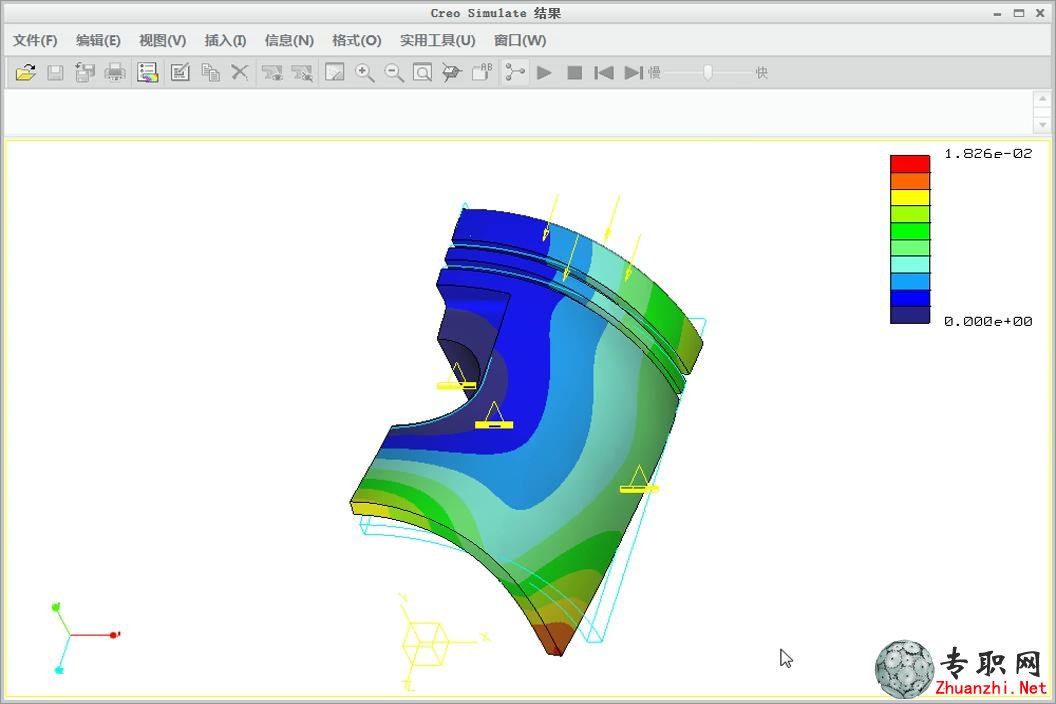Minimize the Creo Simulate results window
Image resolution: width=1056 pixels, height=704 pixels.
click(x=997, y=13)
